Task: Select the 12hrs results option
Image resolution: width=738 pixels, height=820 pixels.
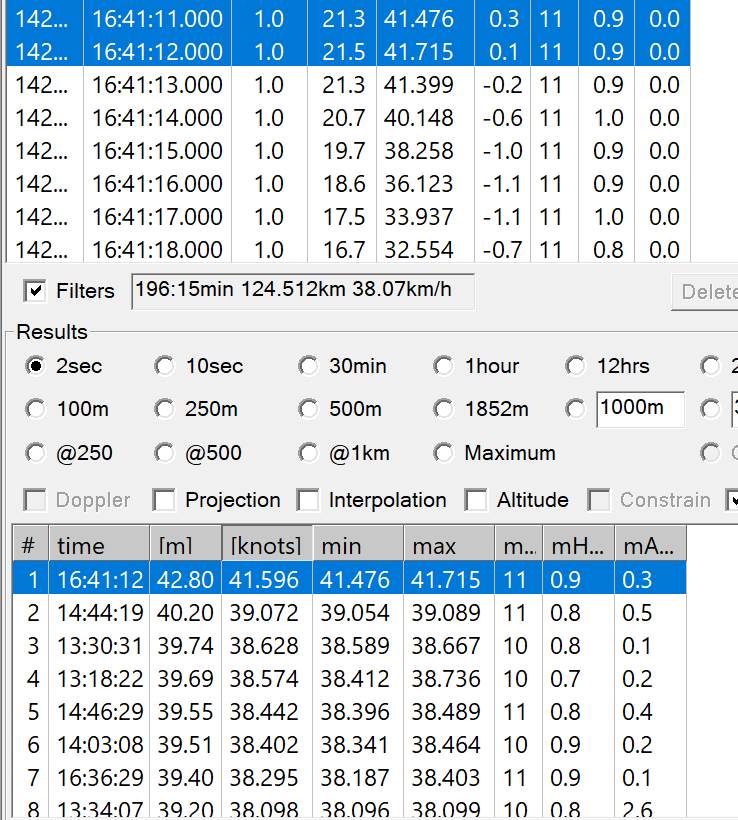Action: [575, 366]
